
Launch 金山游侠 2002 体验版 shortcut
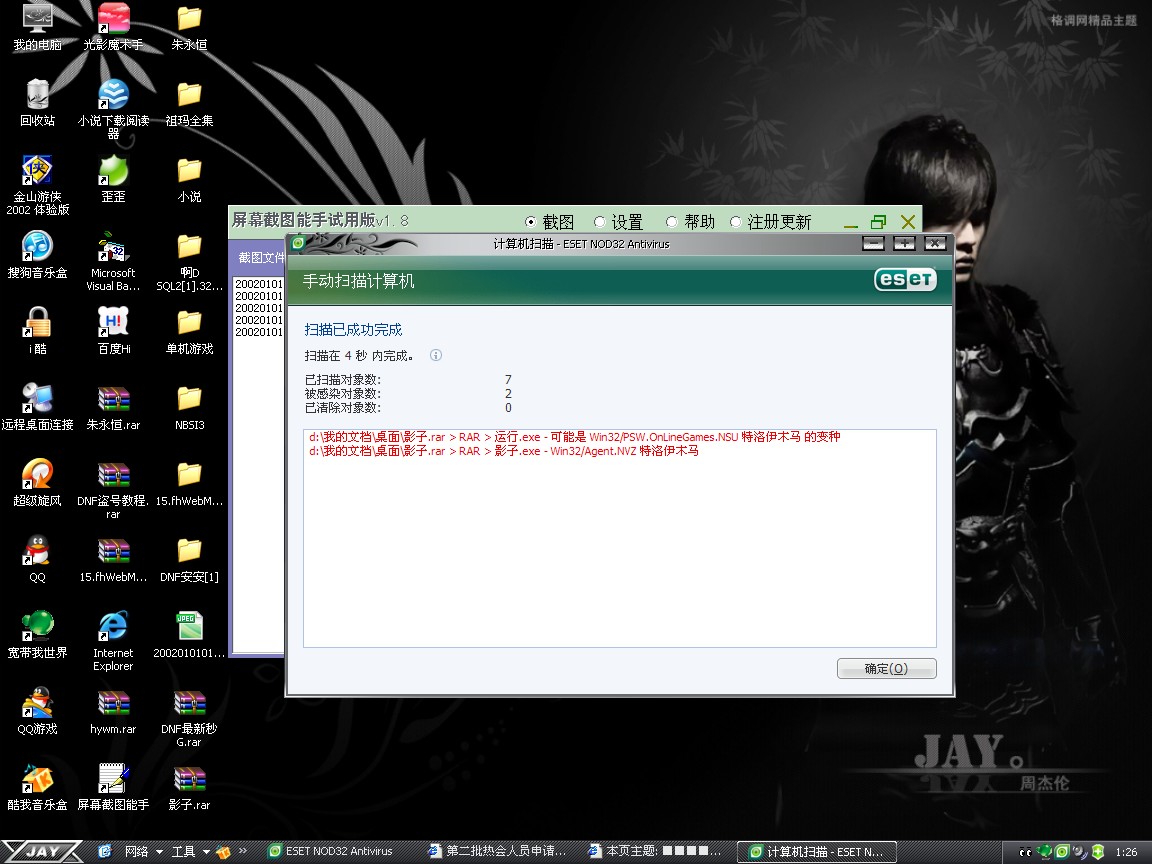37,185
